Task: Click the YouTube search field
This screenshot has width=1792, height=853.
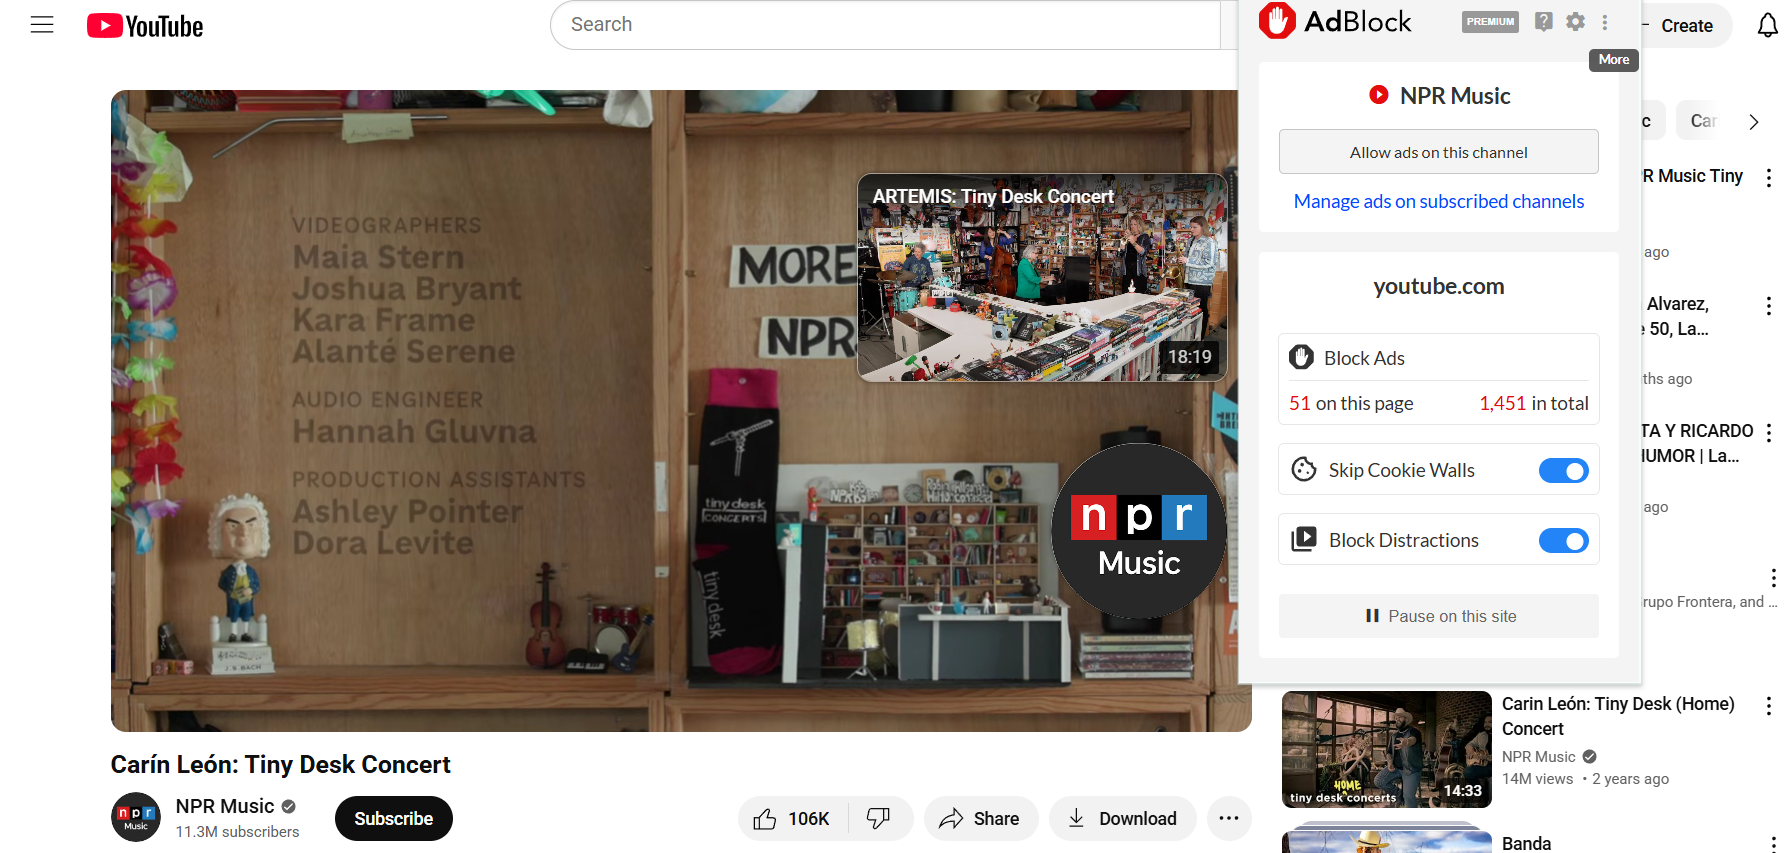Action: [885, 25]
